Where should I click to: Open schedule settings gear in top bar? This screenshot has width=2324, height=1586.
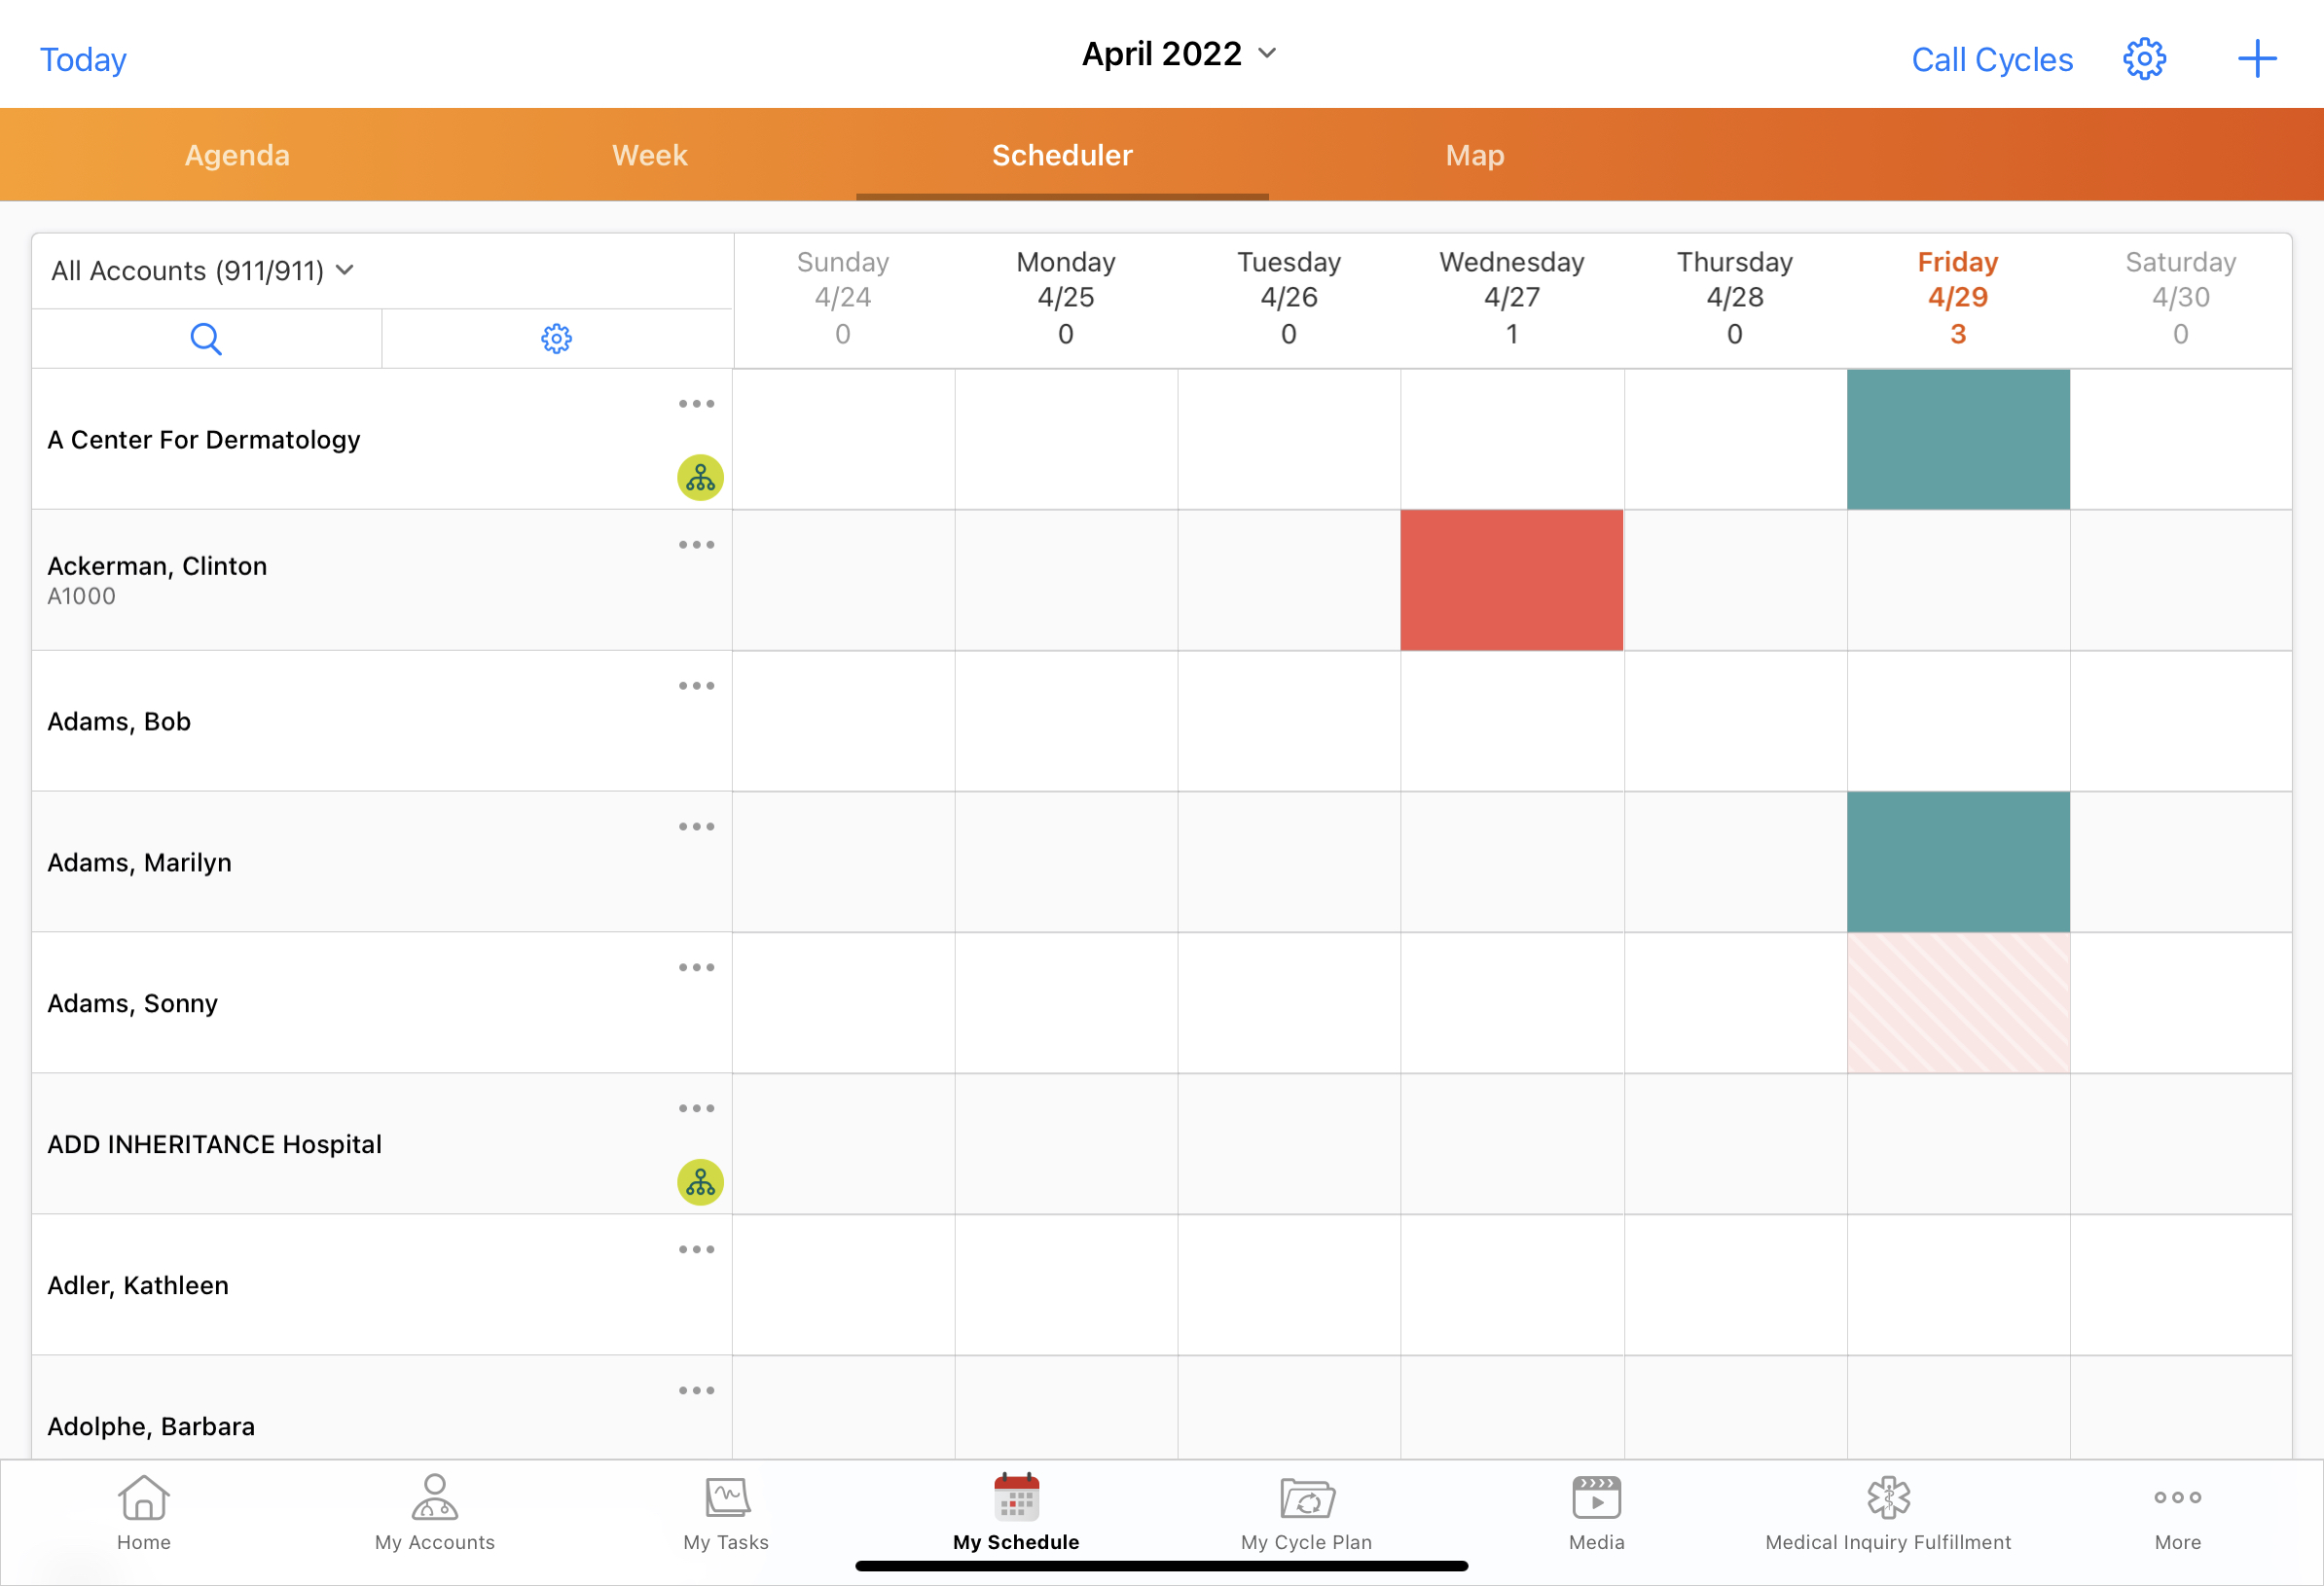(2144, 59)
